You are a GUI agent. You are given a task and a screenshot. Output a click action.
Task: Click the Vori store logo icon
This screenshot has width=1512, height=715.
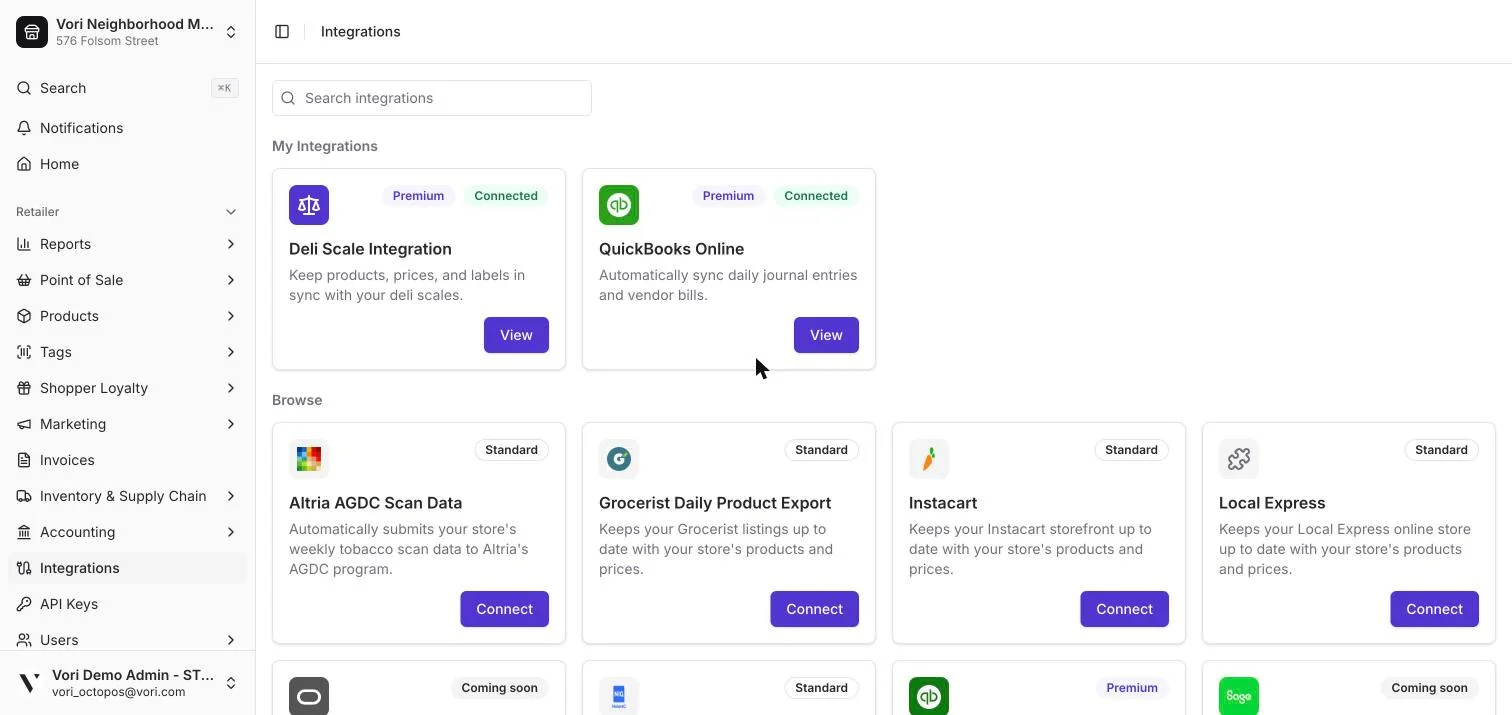click(32, 32)
